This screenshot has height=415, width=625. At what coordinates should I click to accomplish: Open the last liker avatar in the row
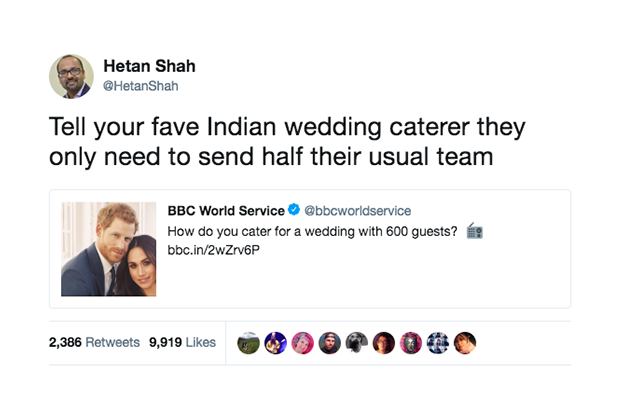coord(465,343)
